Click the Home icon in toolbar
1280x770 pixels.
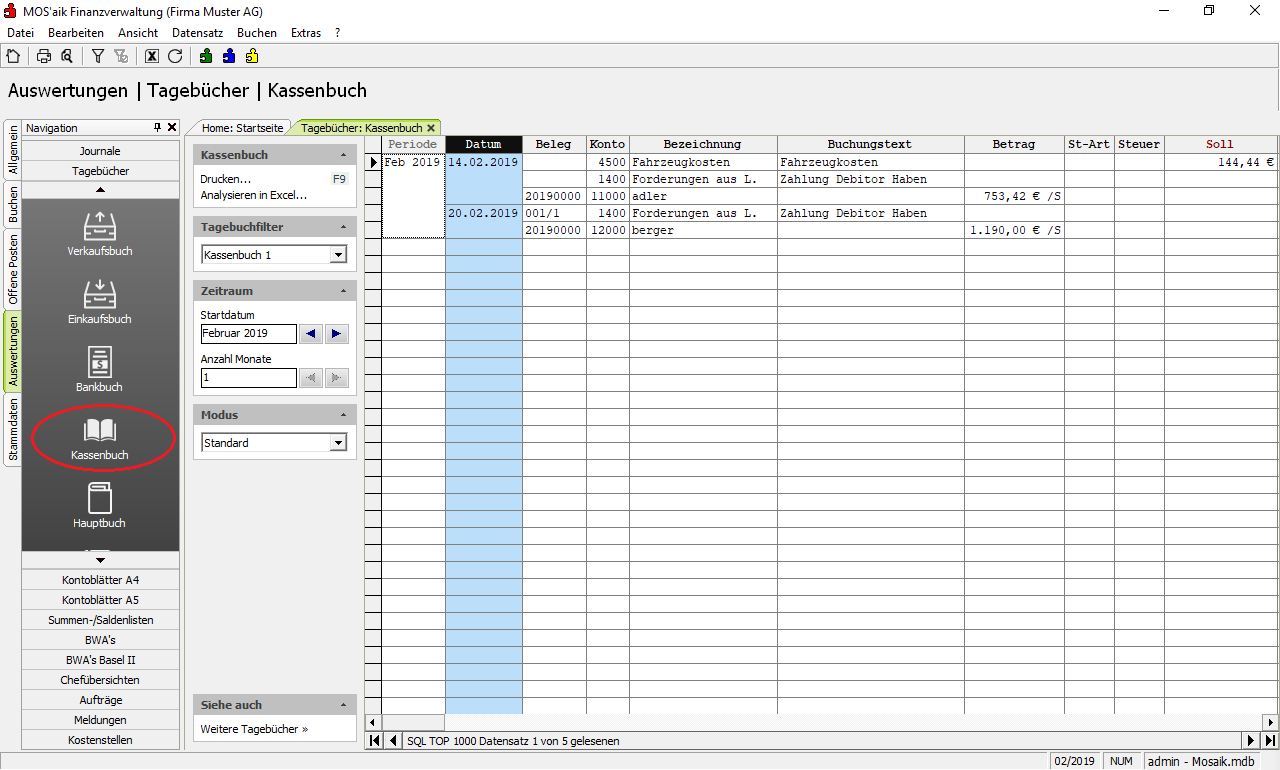(x=13, y=56)
